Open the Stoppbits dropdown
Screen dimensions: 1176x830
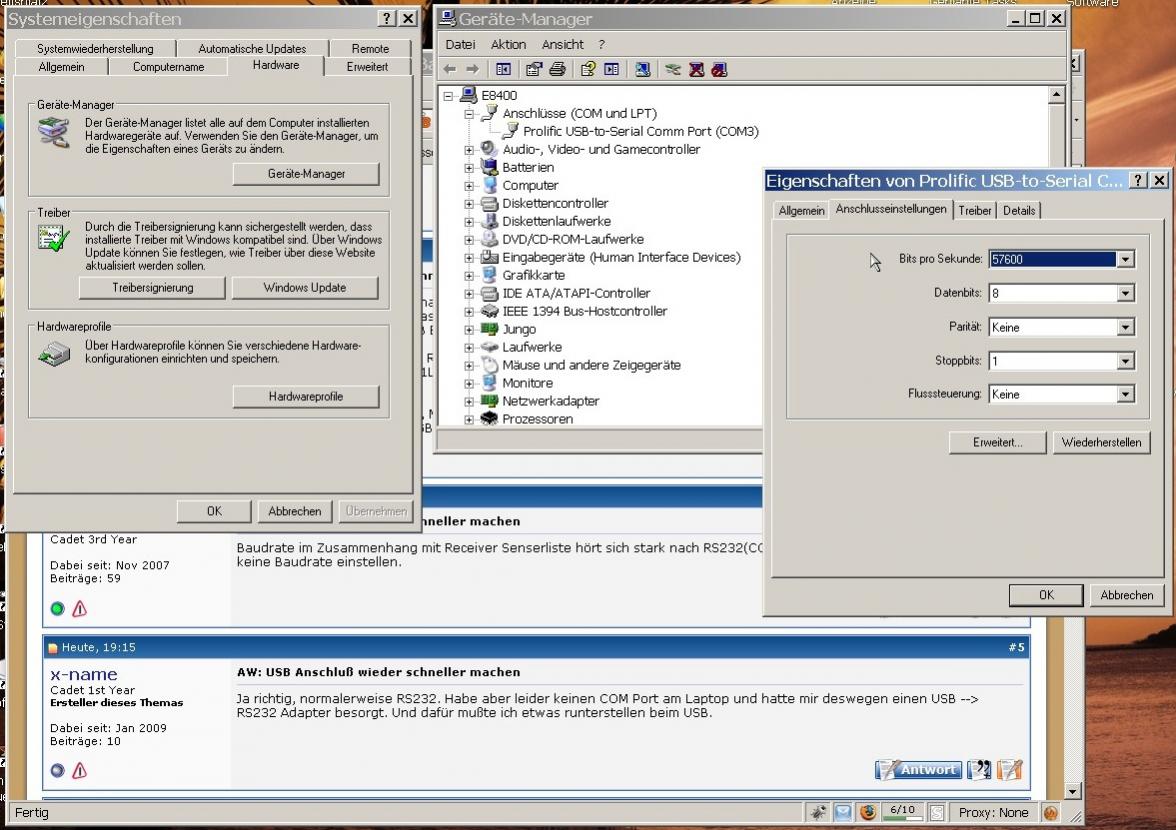pos(1125,361)
